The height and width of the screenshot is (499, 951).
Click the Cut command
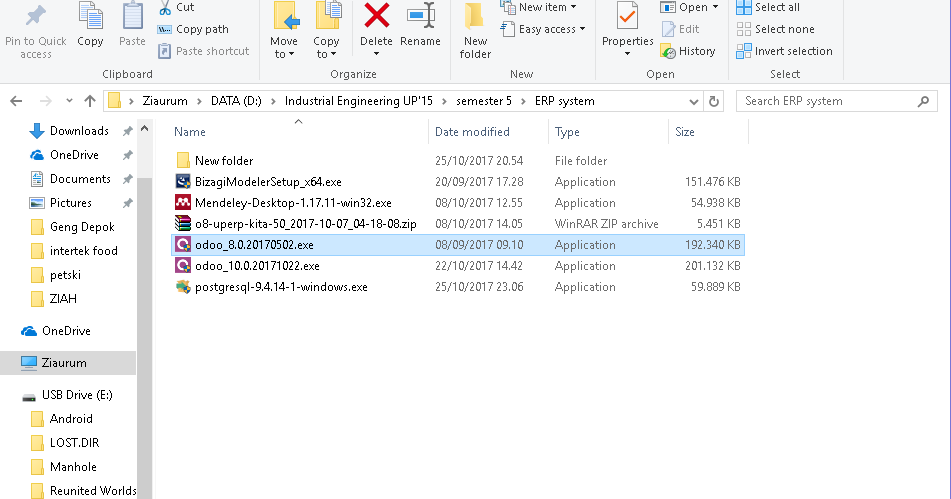176,7
